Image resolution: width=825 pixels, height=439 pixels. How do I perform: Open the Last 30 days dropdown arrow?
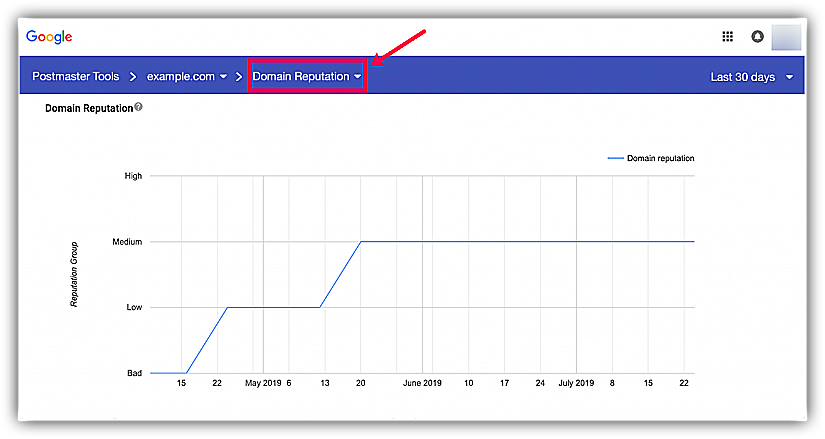pos(789,77)
